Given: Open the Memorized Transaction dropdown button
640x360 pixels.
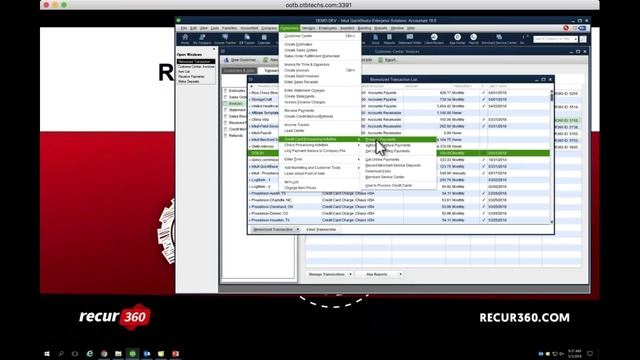Looking at the screenshot, I should point(275,229).
